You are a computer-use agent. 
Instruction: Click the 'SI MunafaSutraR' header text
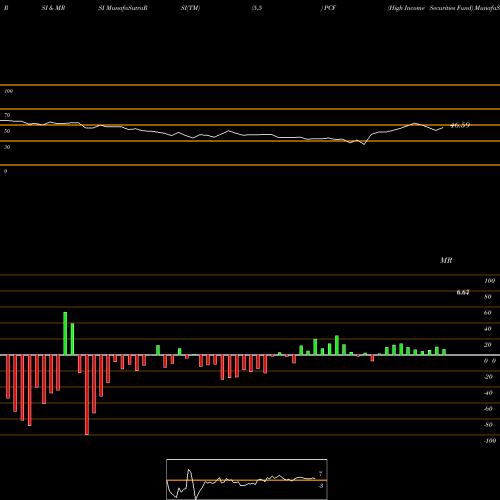click(x=123, y=8)
